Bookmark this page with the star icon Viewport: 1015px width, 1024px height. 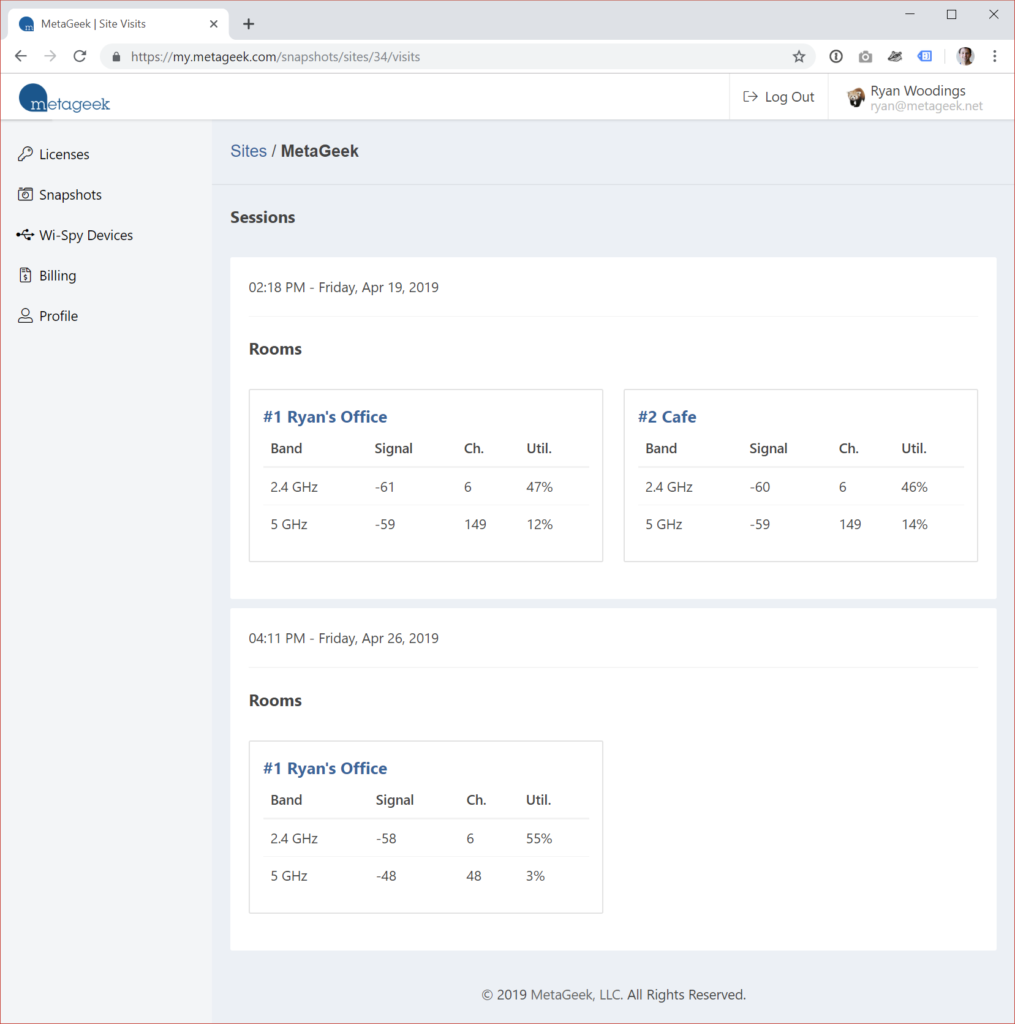coord(799,57)
